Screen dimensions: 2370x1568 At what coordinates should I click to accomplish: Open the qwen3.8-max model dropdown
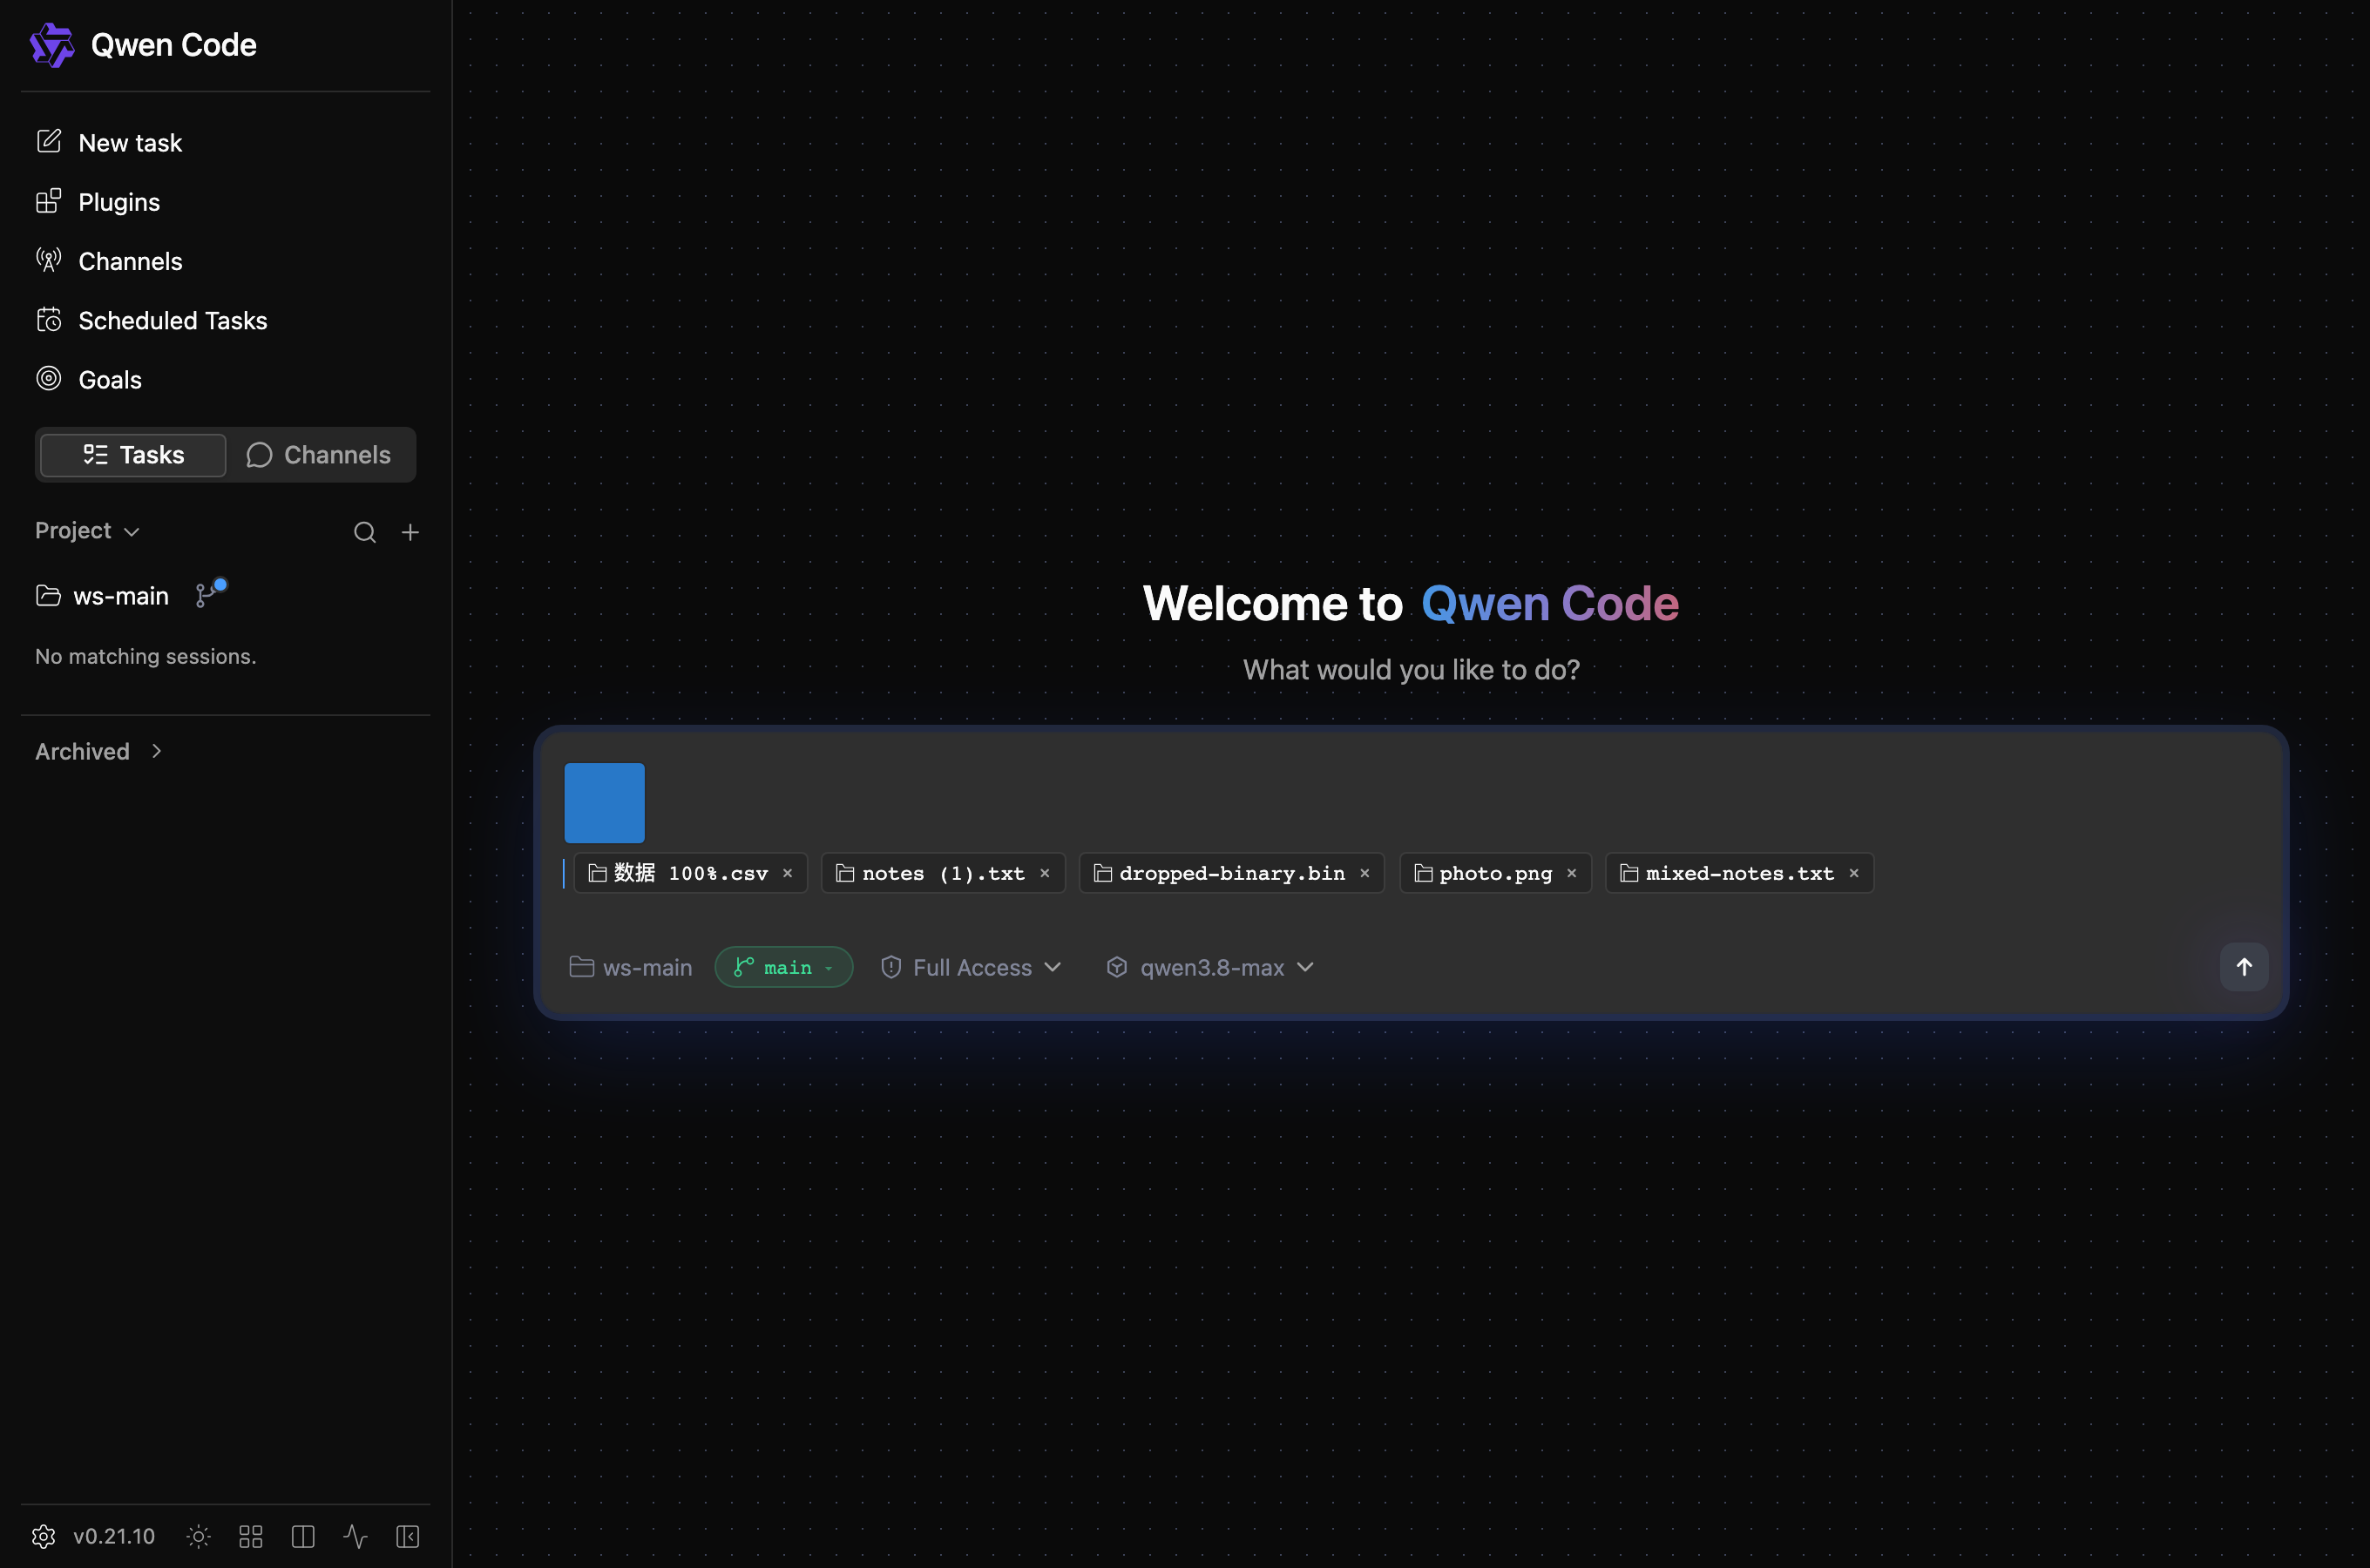(1210, 968)
